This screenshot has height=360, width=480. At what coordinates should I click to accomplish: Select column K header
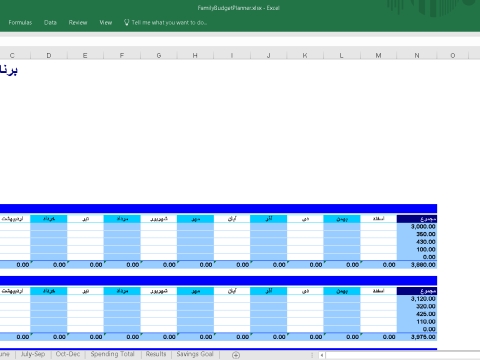coord(305,55)
